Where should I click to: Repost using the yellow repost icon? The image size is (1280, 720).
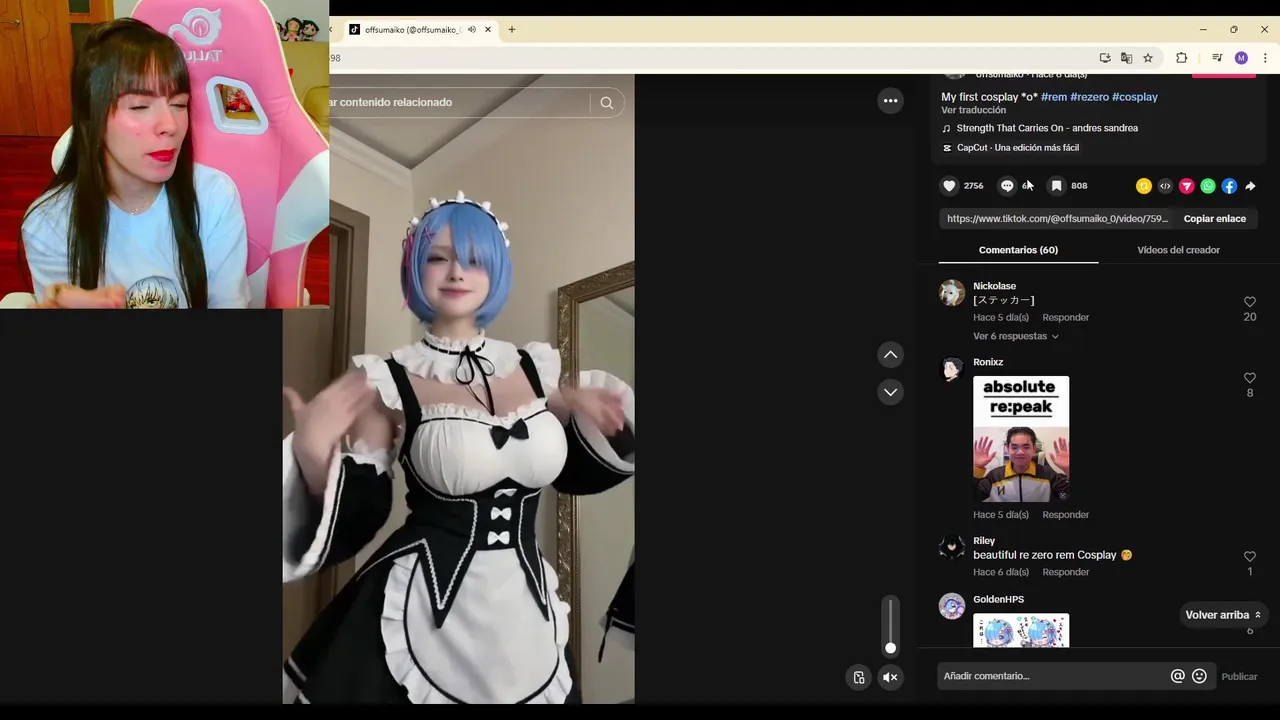tap(1144, 186)
